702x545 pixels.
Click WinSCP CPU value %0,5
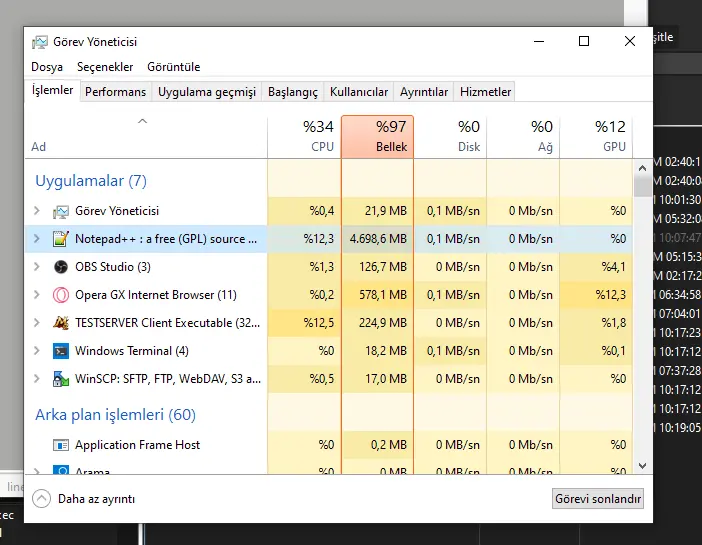(322, 379)
